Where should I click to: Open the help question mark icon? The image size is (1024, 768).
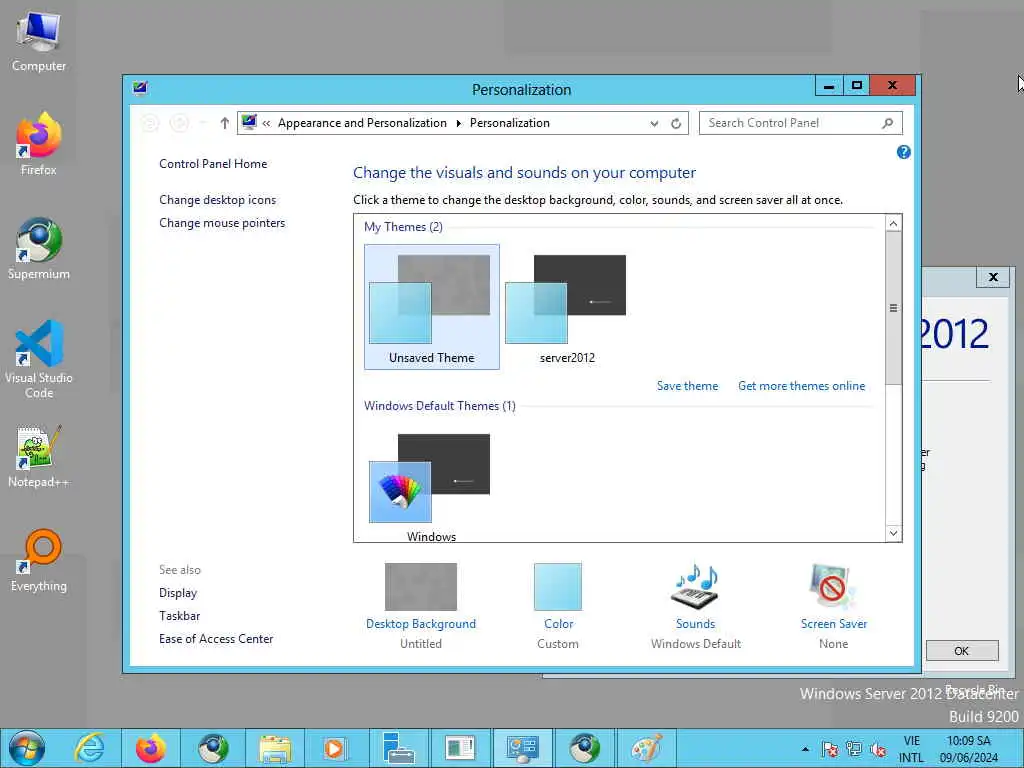point(903,152)
